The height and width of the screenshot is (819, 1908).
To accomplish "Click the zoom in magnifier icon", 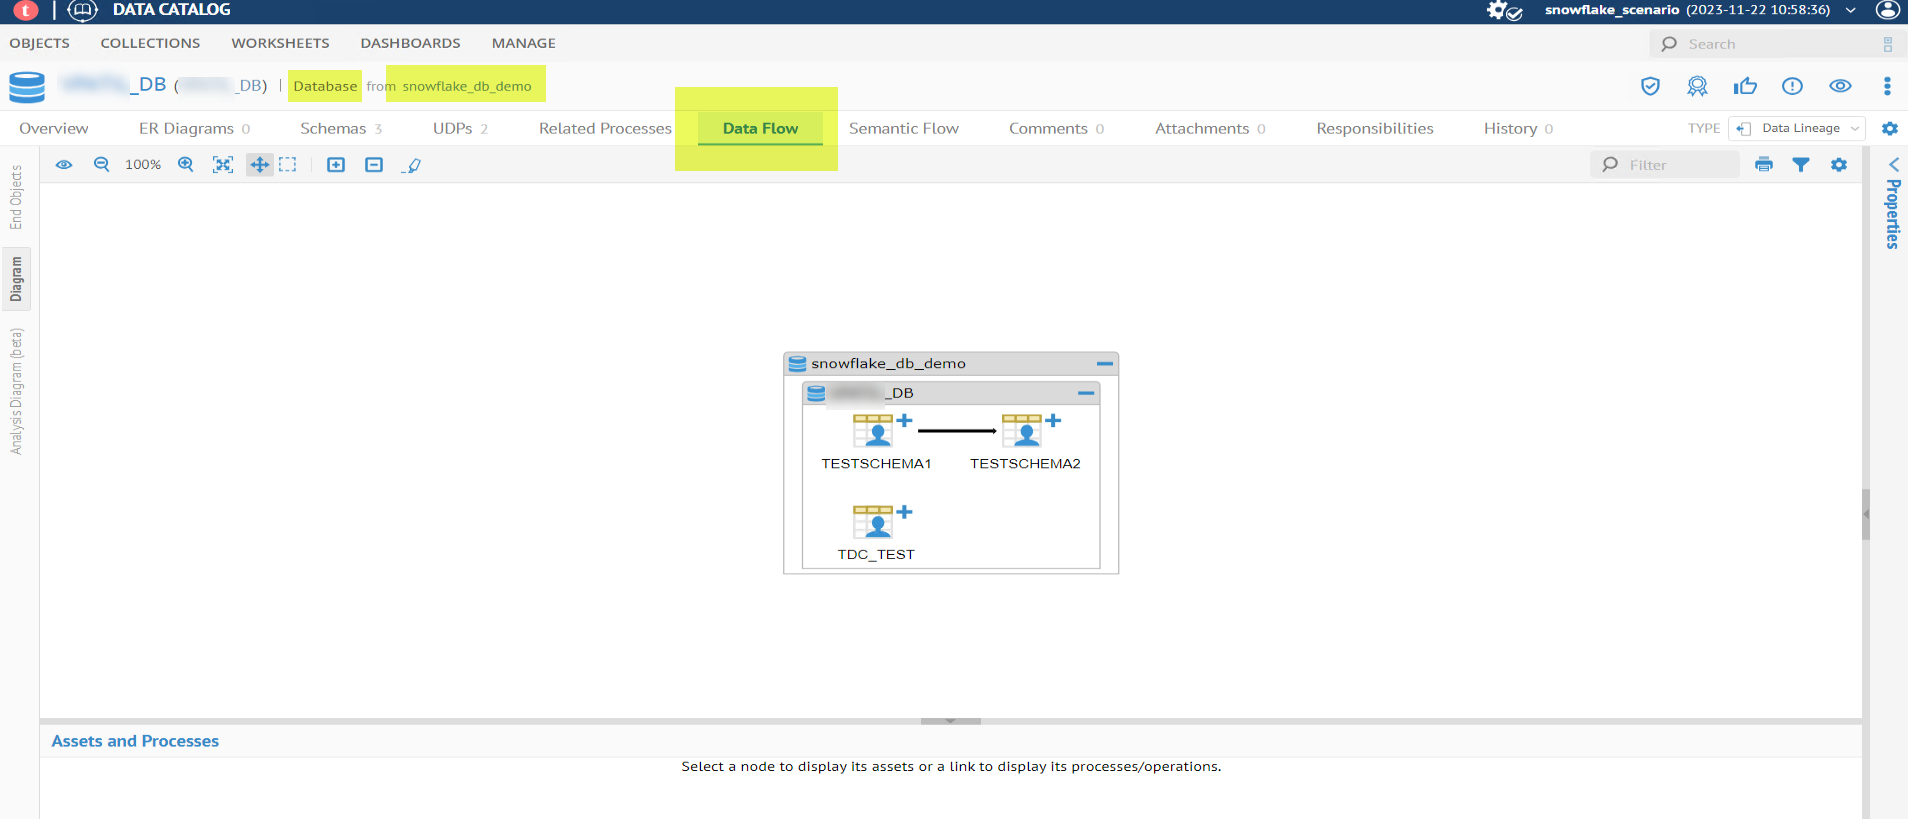I will point(186,165).
